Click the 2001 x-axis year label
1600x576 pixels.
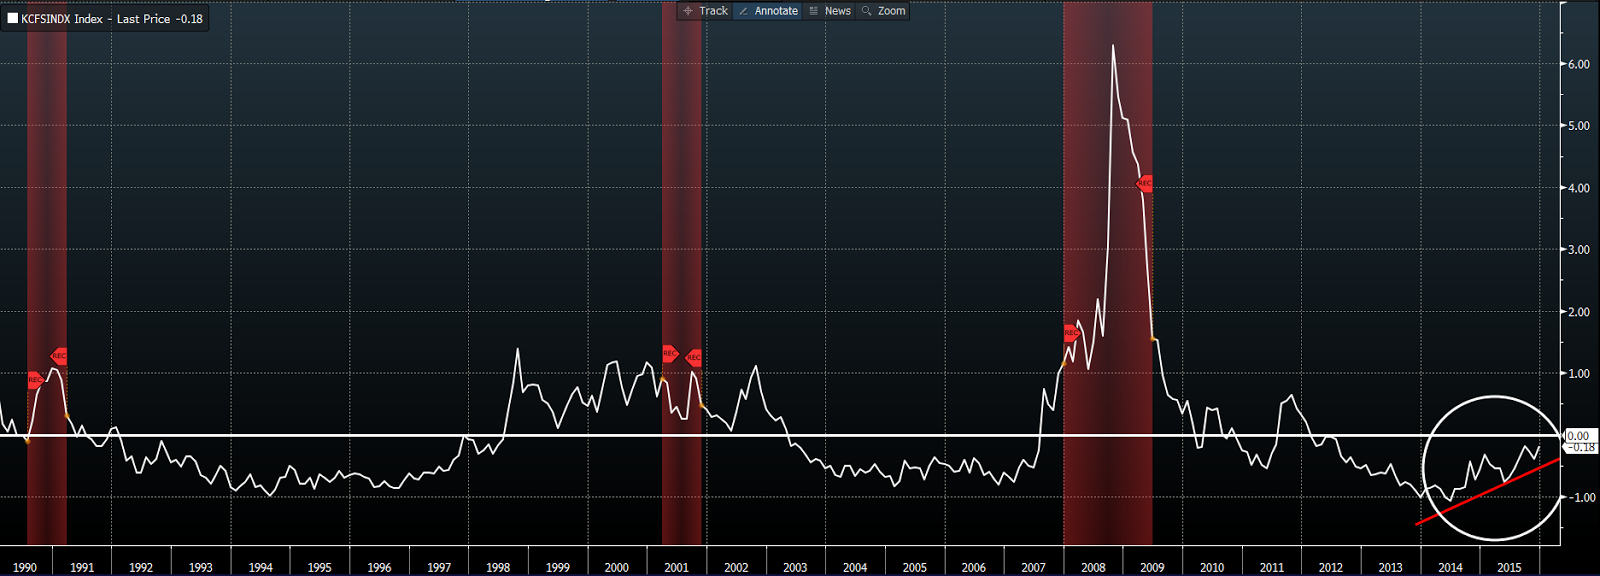click(677, 567)
